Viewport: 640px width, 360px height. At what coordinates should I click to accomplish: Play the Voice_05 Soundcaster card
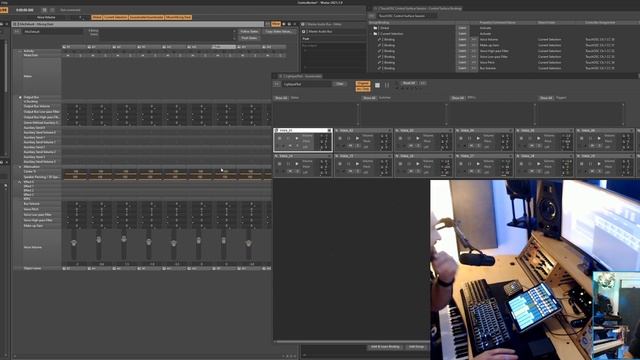[538, 138]
